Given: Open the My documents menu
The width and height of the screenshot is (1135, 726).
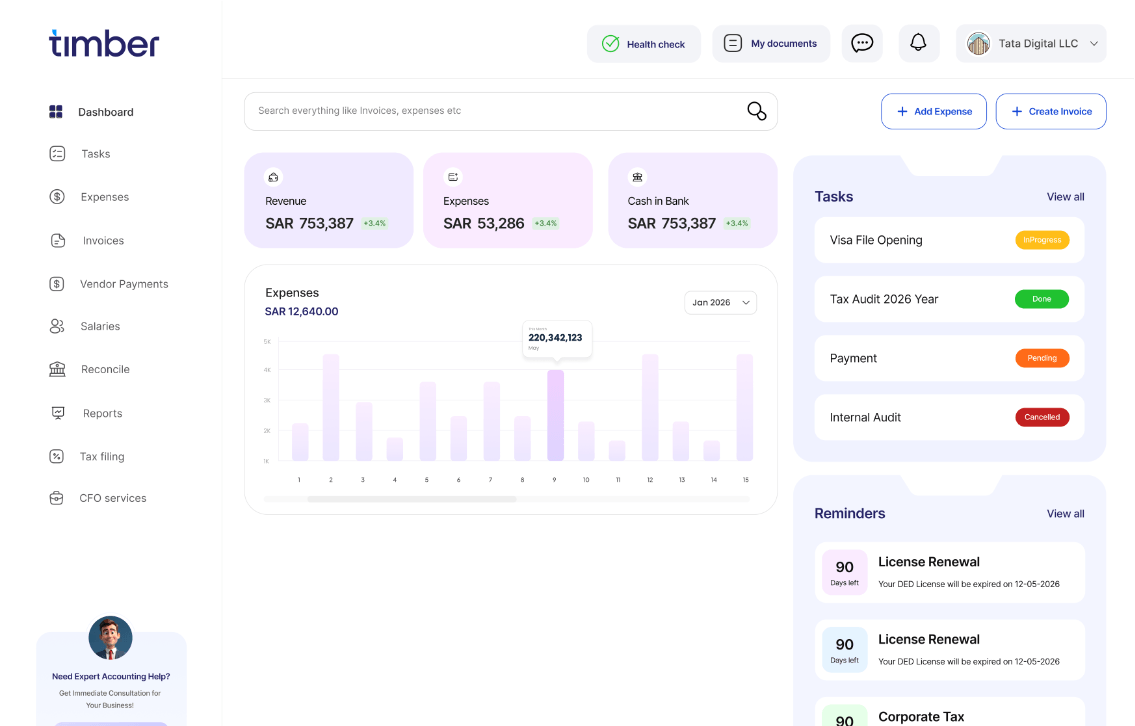Looking at the screenshot, I should [771, 43].
